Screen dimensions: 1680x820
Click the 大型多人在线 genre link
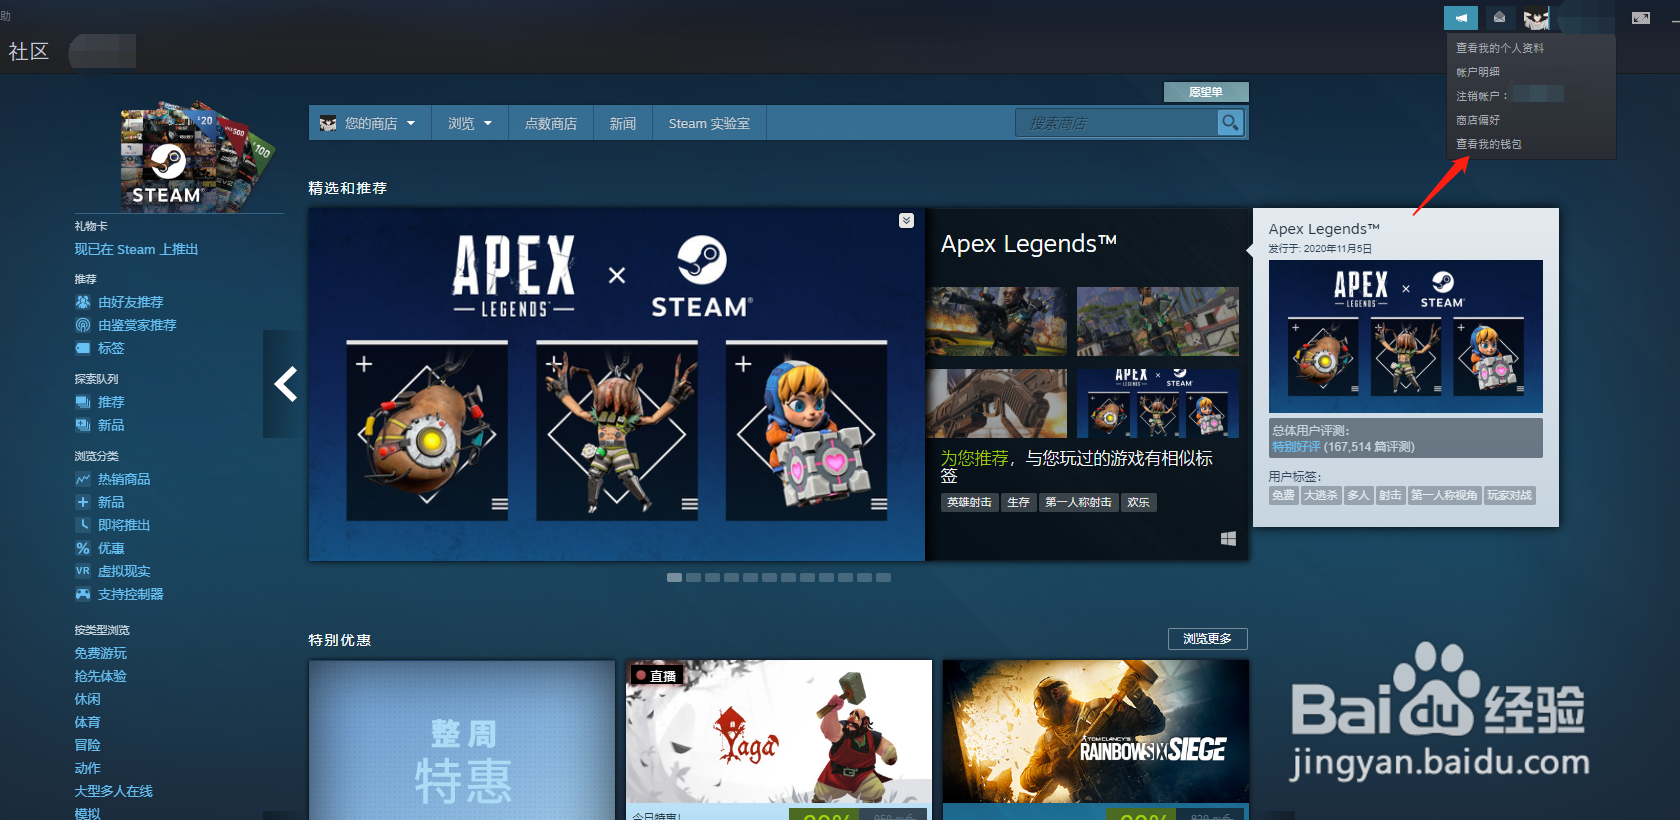[x=113, y=791]
